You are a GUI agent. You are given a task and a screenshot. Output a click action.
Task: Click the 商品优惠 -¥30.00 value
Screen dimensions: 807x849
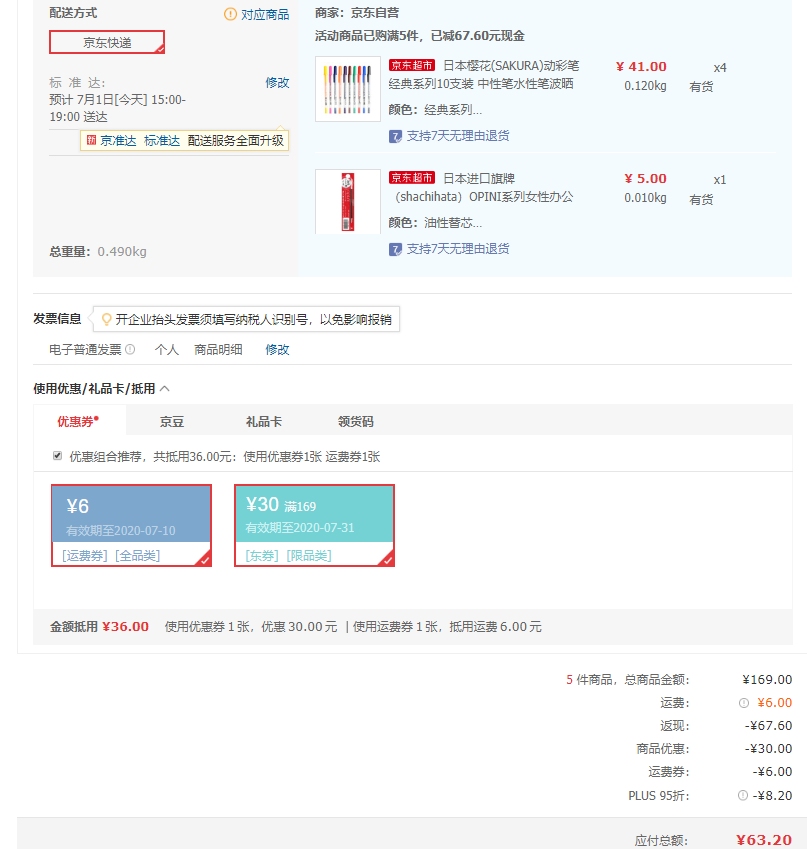pos(768,749)
